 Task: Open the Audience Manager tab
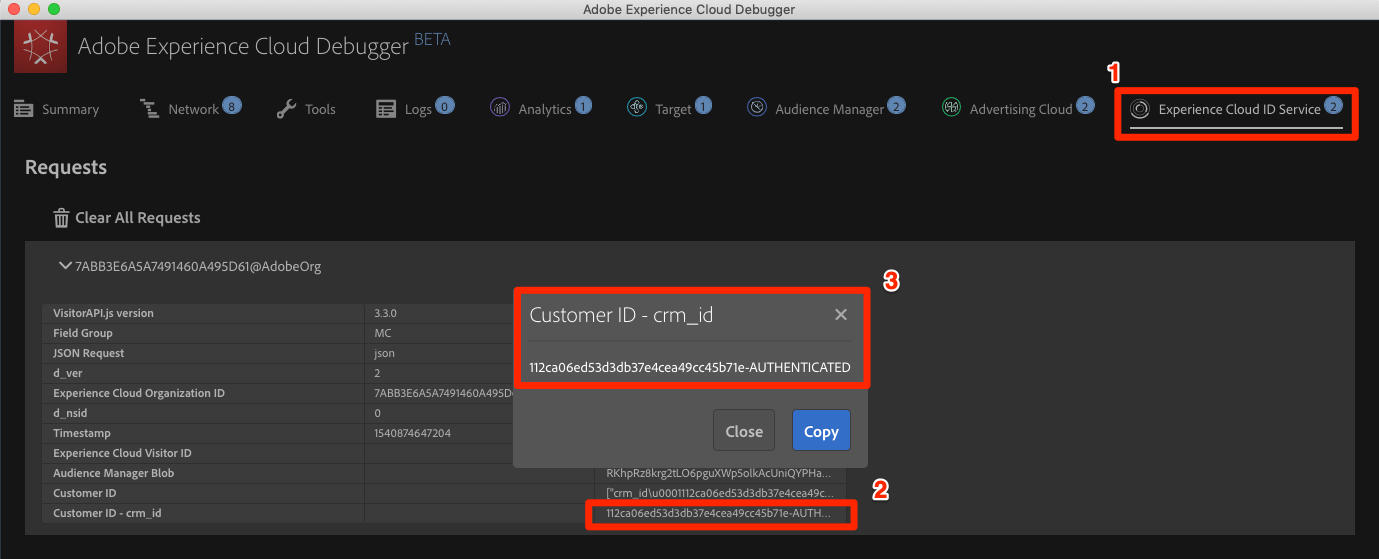point(826,107)
